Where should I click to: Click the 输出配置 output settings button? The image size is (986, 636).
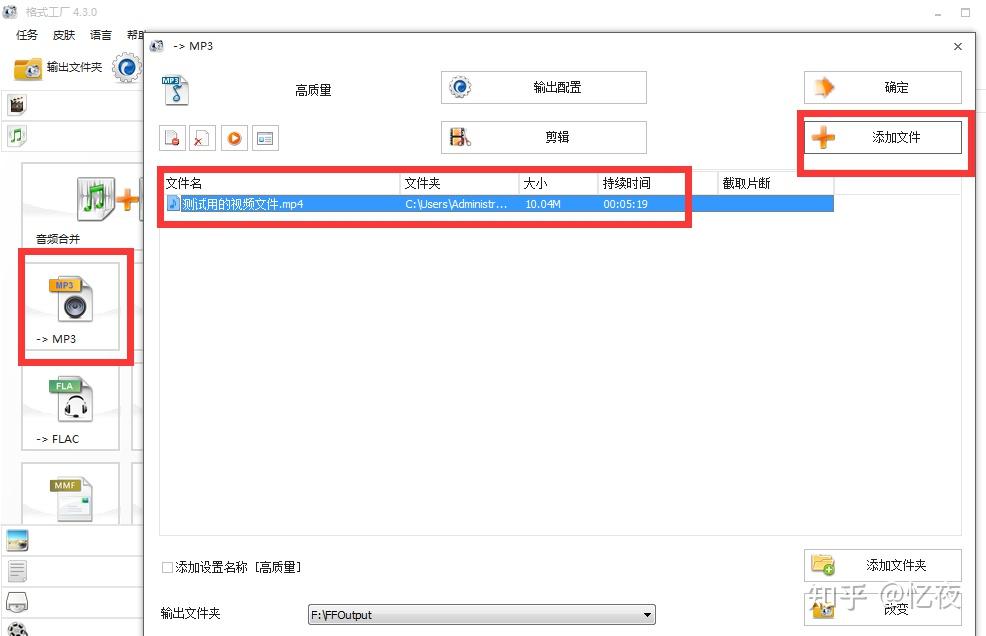(x=544, y=87)
